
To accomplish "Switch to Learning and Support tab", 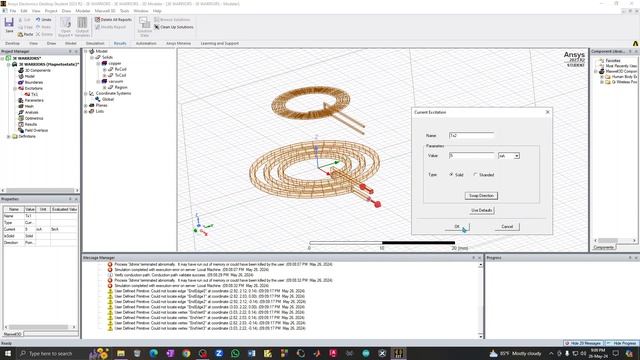I will pyautogui.click(x=220, y=43).
